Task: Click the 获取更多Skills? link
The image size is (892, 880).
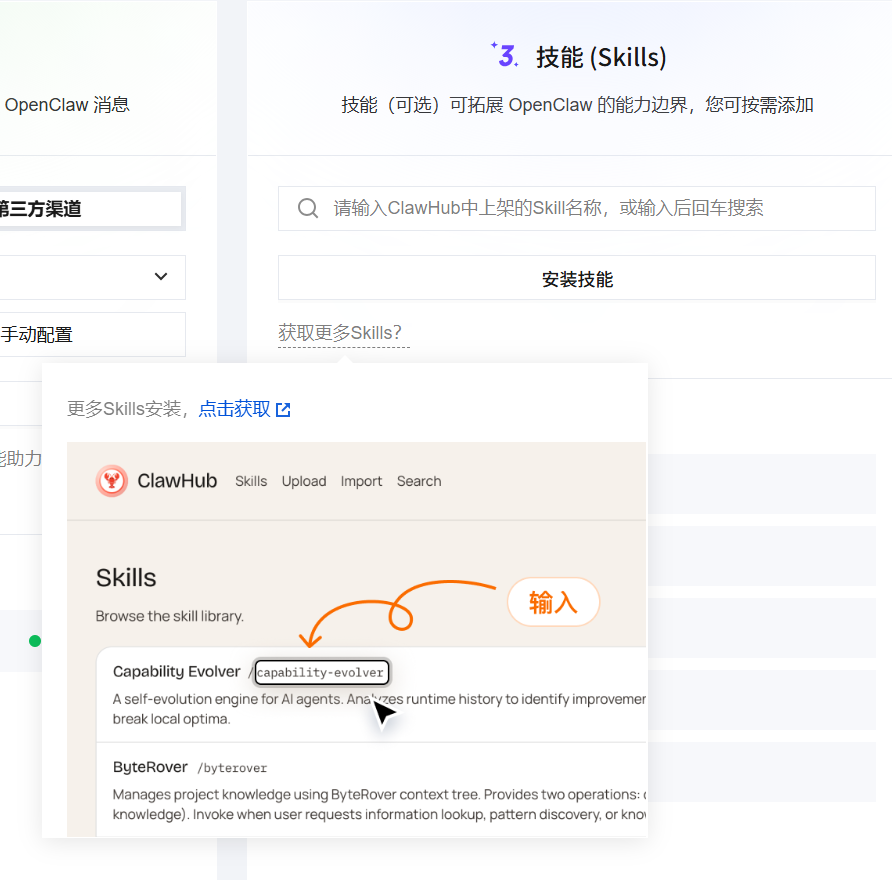Action: coord(344,333)
